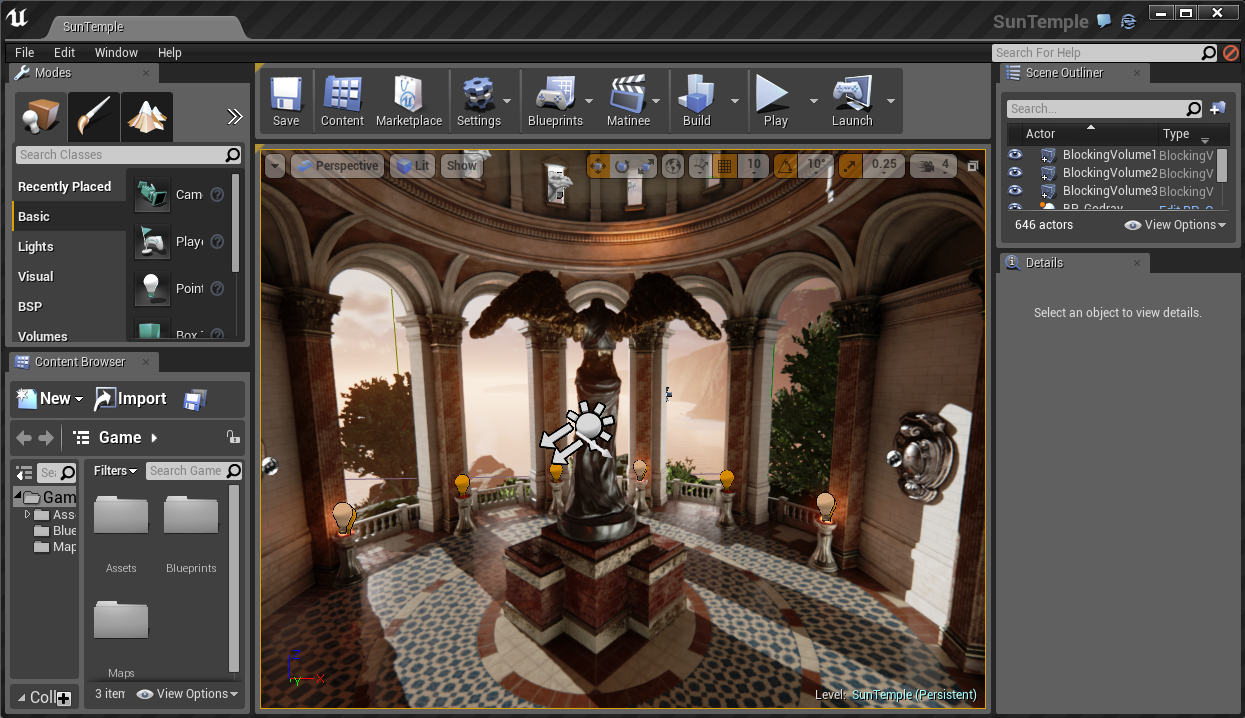Open the Lit view mode dropdown
This screenshot has height=718, width=1245.
[412, 166]
